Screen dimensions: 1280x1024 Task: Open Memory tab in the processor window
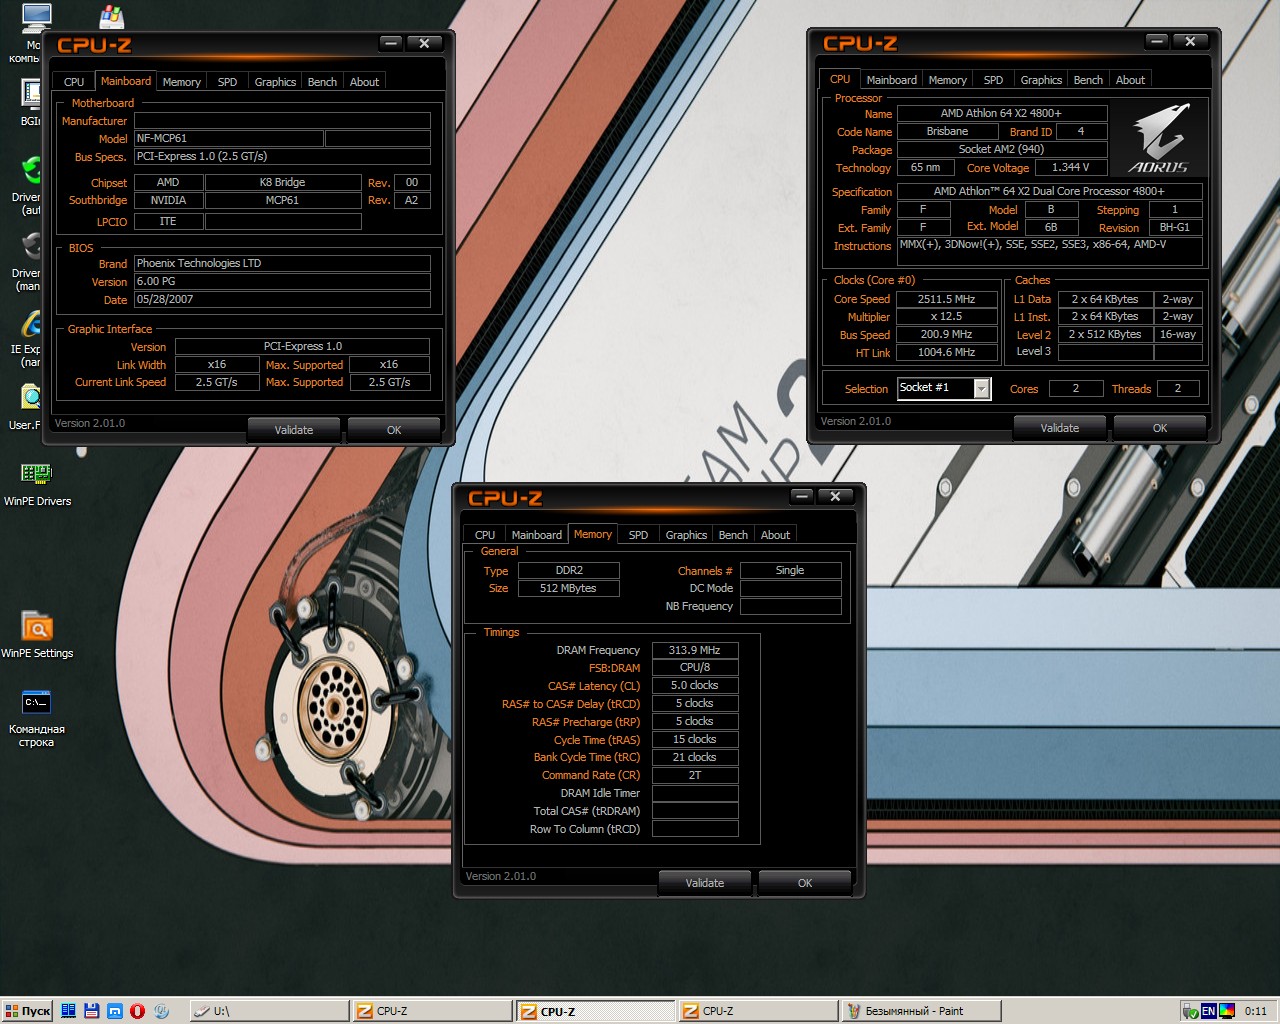coord(947,80)
